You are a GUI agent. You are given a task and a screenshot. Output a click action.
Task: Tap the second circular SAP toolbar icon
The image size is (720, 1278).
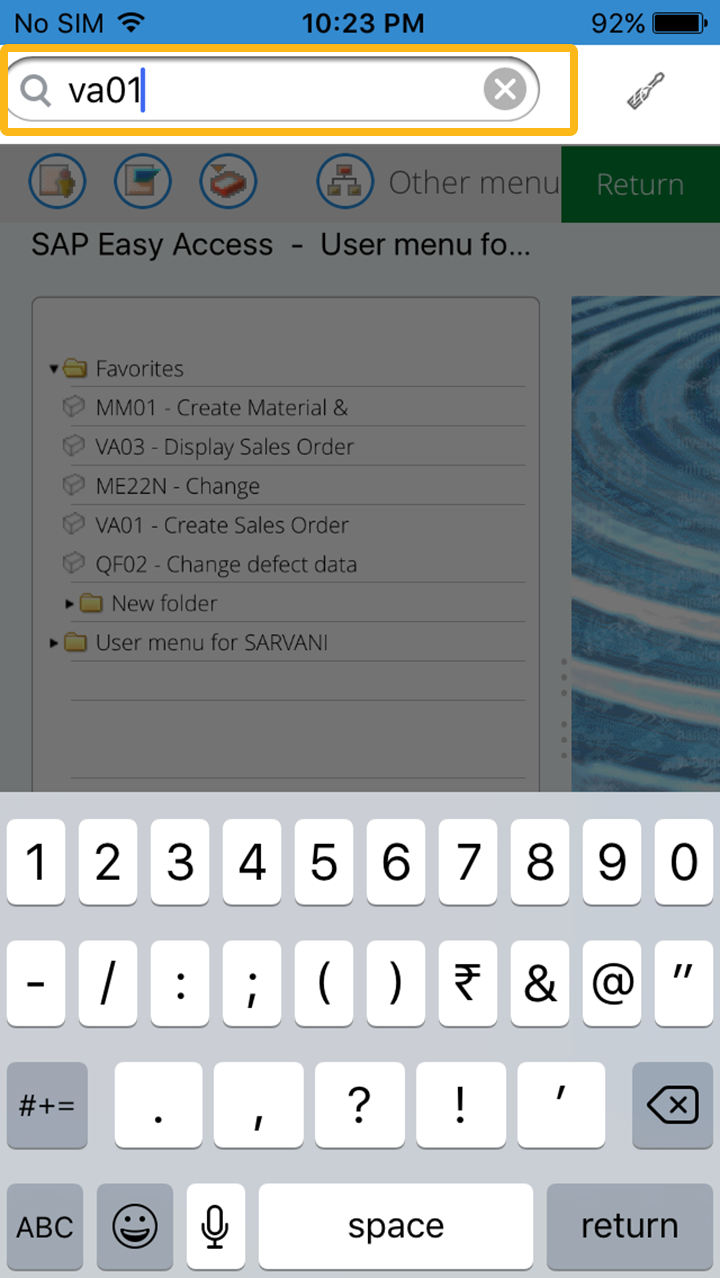click(143, 182)
